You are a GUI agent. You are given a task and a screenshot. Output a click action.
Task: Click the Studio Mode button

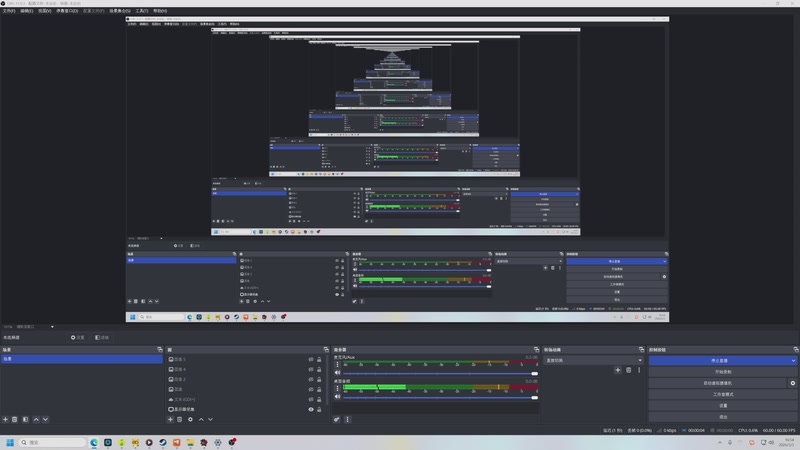[x=723, y=394]
